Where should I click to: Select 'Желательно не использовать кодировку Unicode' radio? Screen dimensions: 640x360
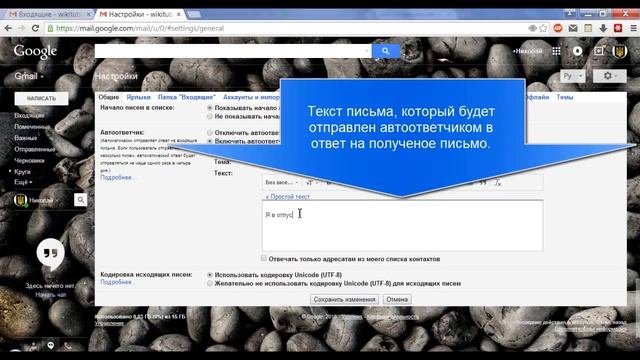[x=210, y=283]
